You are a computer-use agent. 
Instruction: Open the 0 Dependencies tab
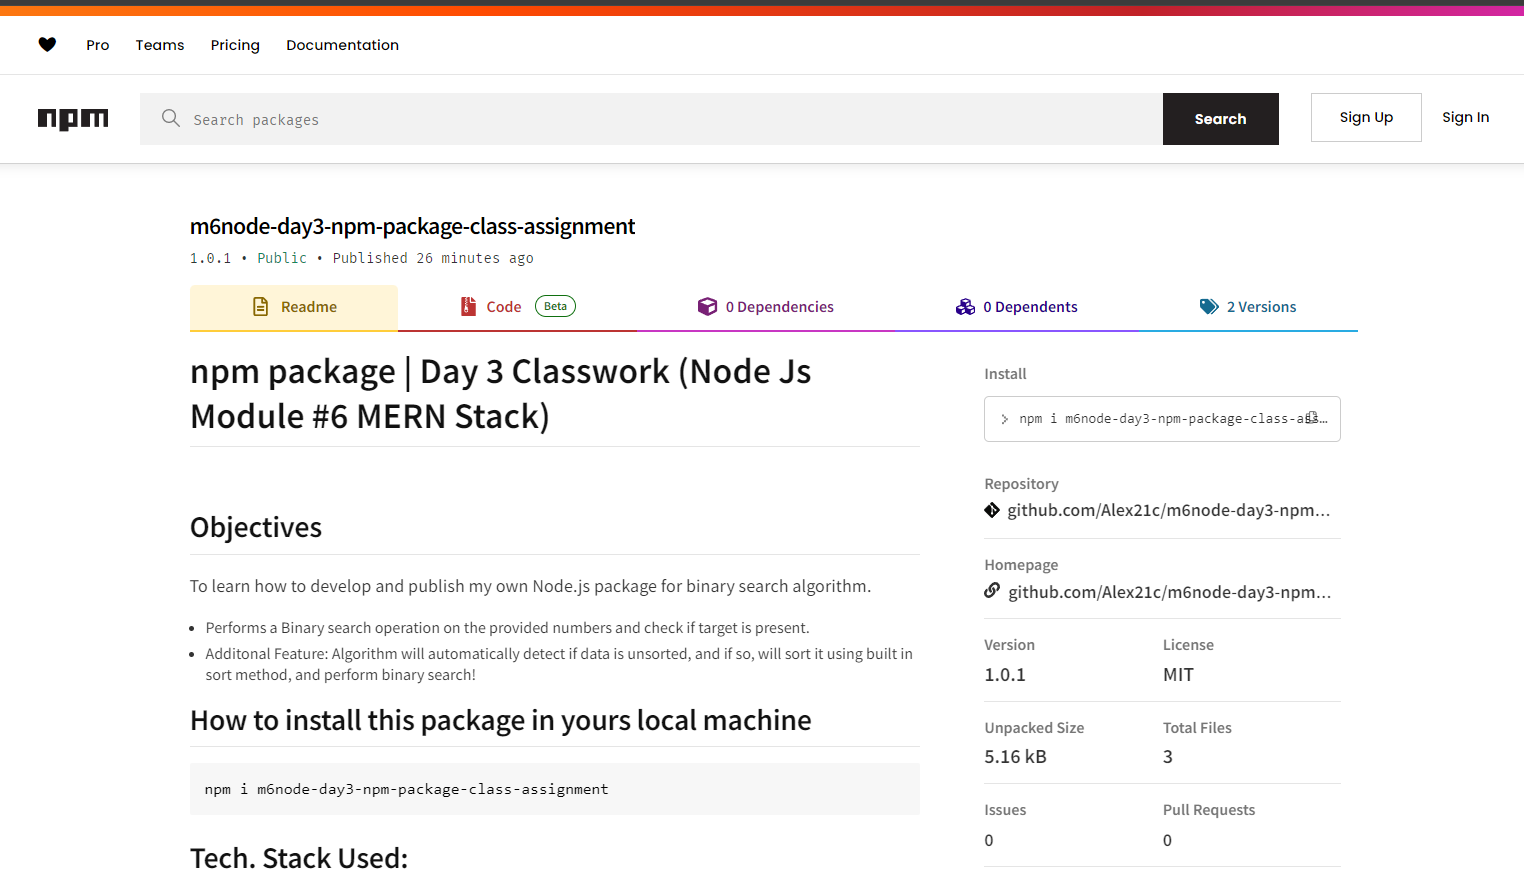tap(766, 308)
